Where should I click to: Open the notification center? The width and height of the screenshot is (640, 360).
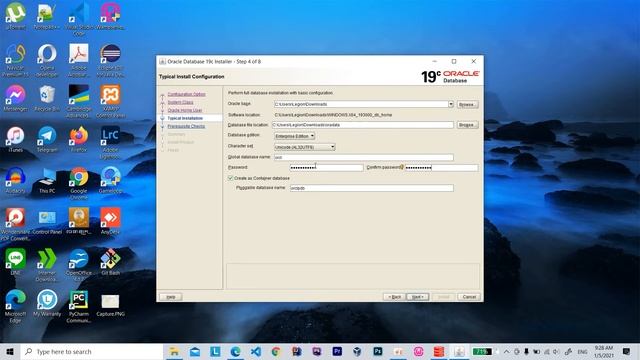(x=627, y=351)
